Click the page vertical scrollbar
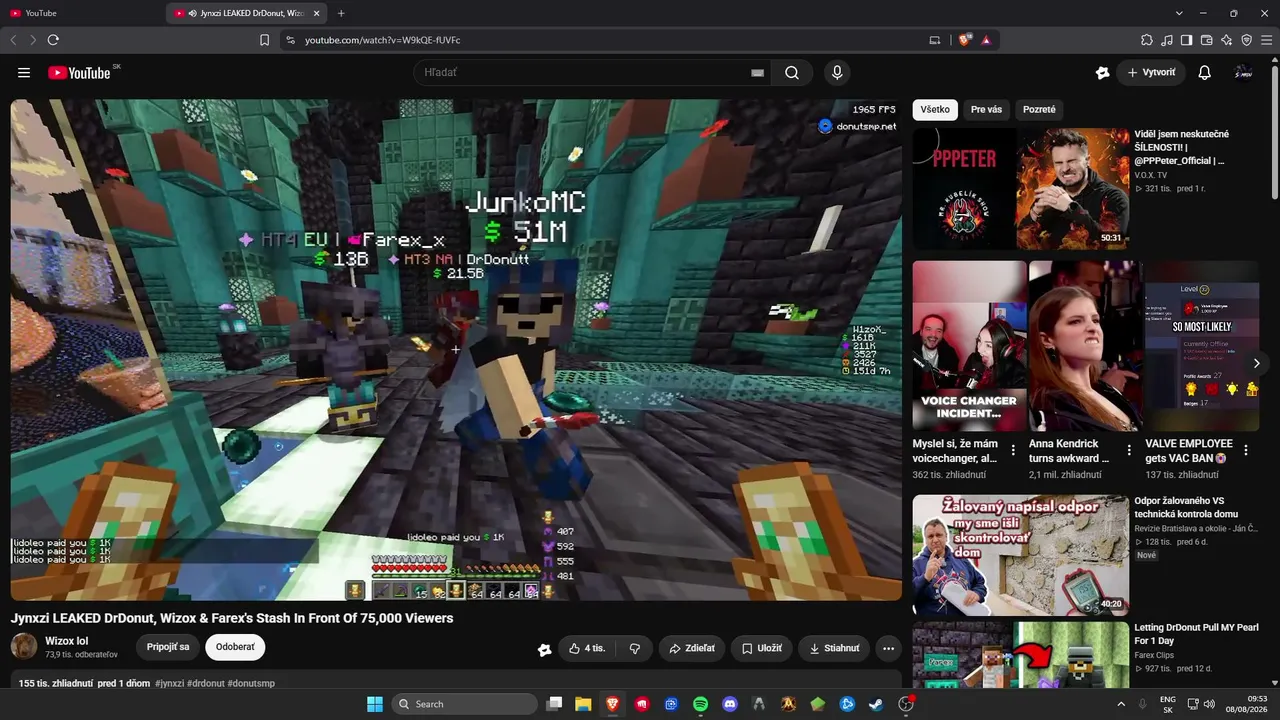 1274,130
